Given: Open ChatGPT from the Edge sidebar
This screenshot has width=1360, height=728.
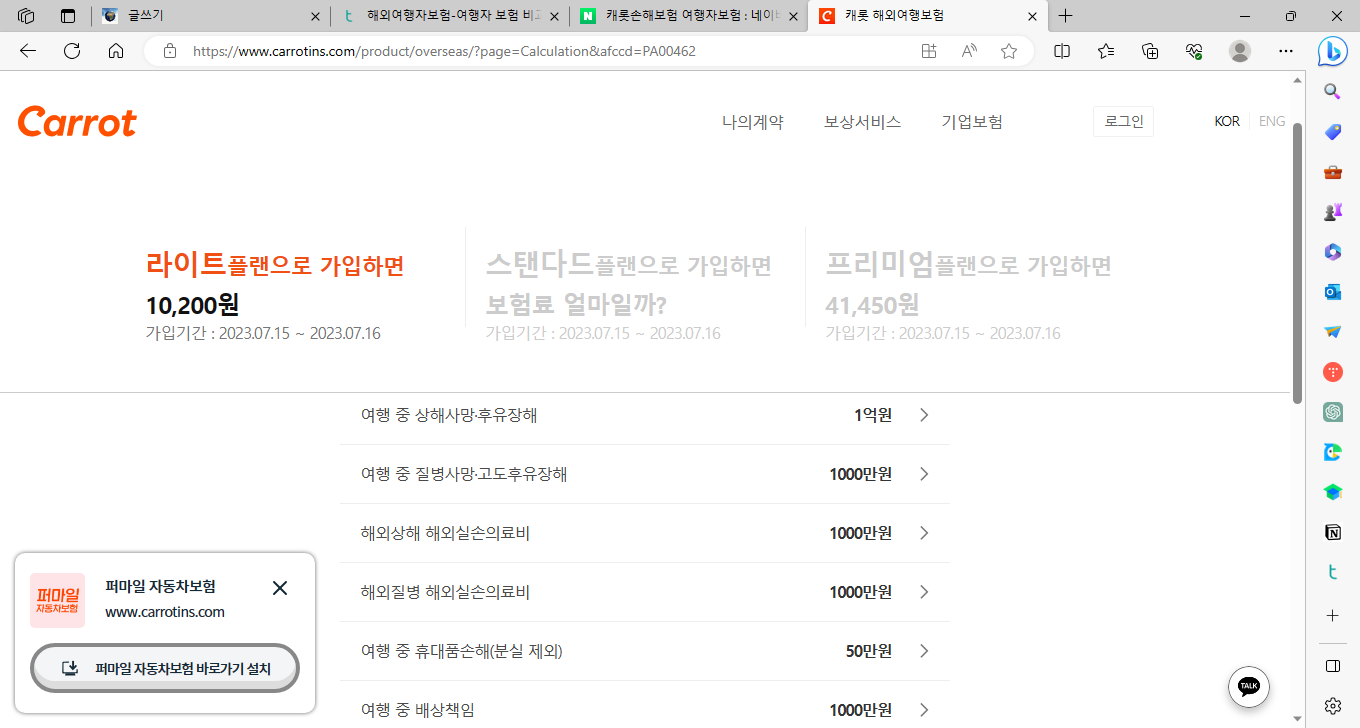Looking at the screenshot, I should click(1332, 411).
